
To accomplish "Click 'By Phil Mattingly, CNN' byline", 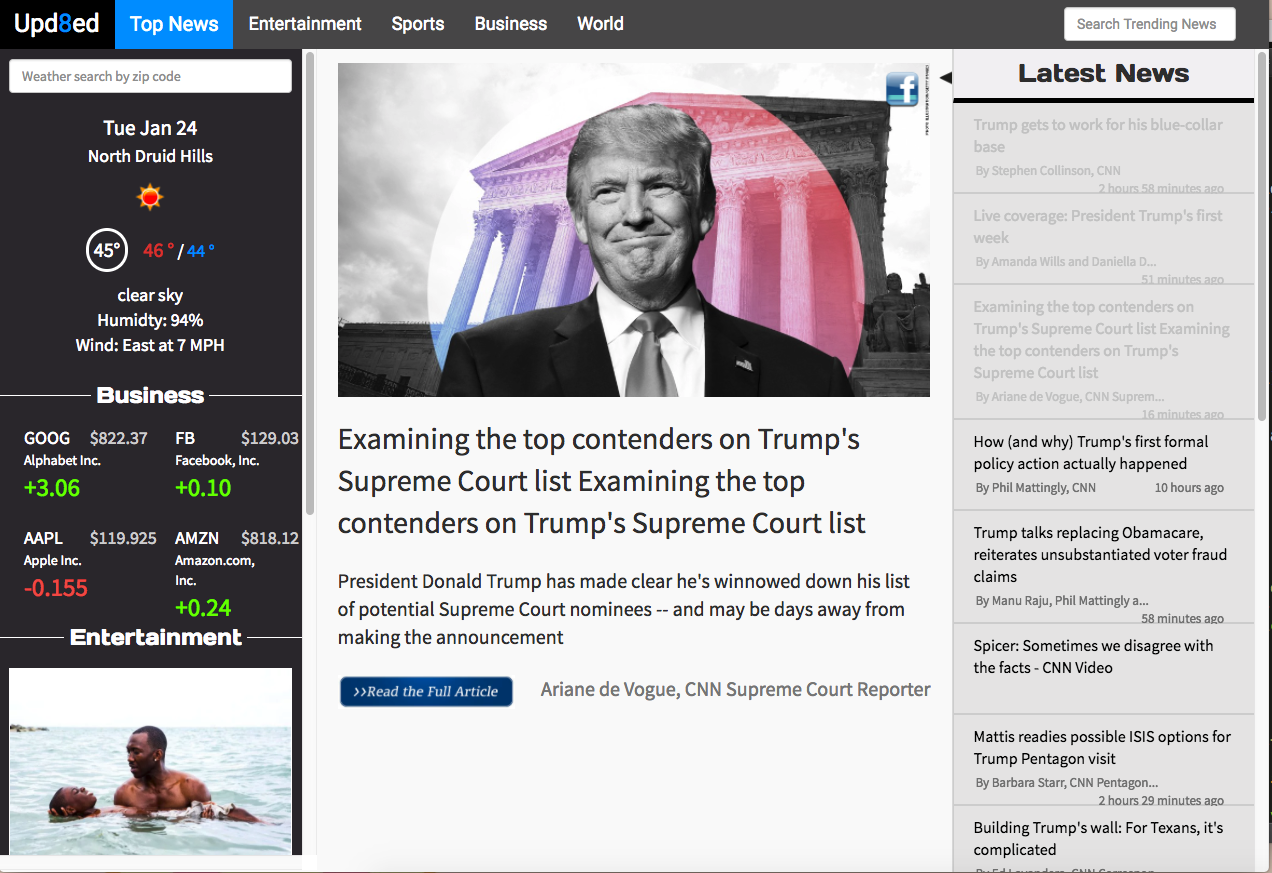I will point(1035,488).
